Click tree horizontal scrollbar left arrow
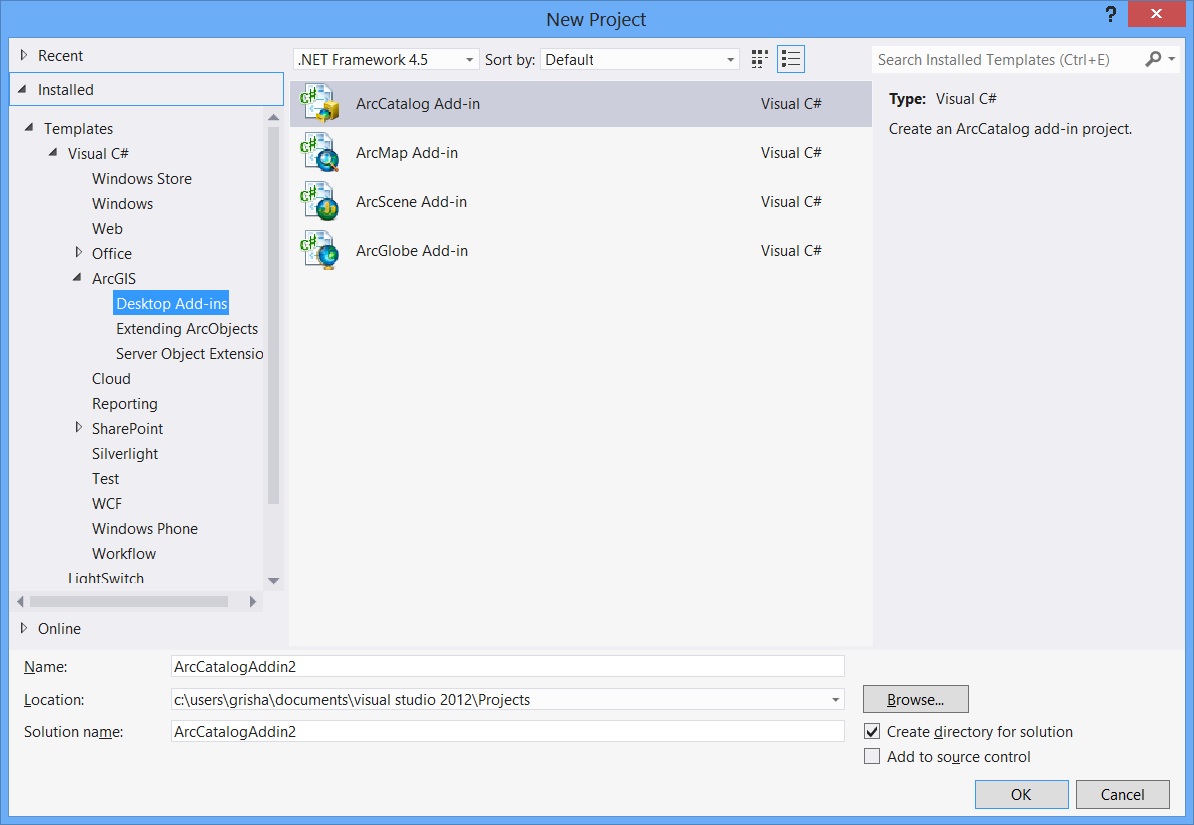The width and height of the screenshot is (1194, 825). click(x=21, y=602)
